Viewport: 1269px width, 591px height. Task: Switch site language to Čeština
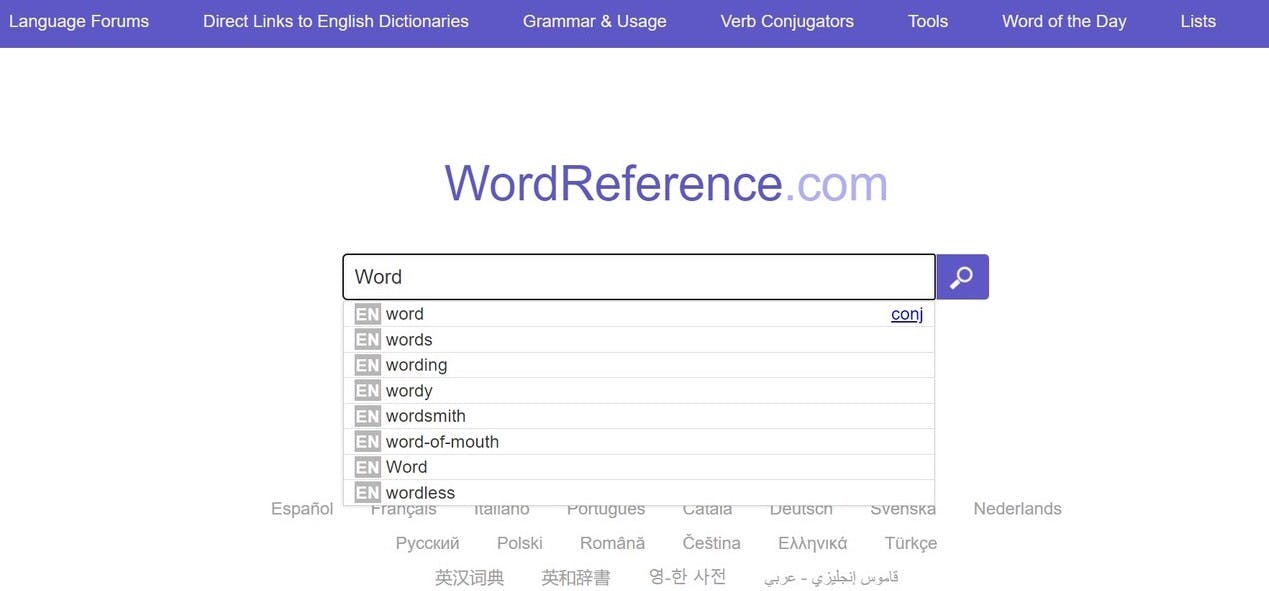[712, 543]
